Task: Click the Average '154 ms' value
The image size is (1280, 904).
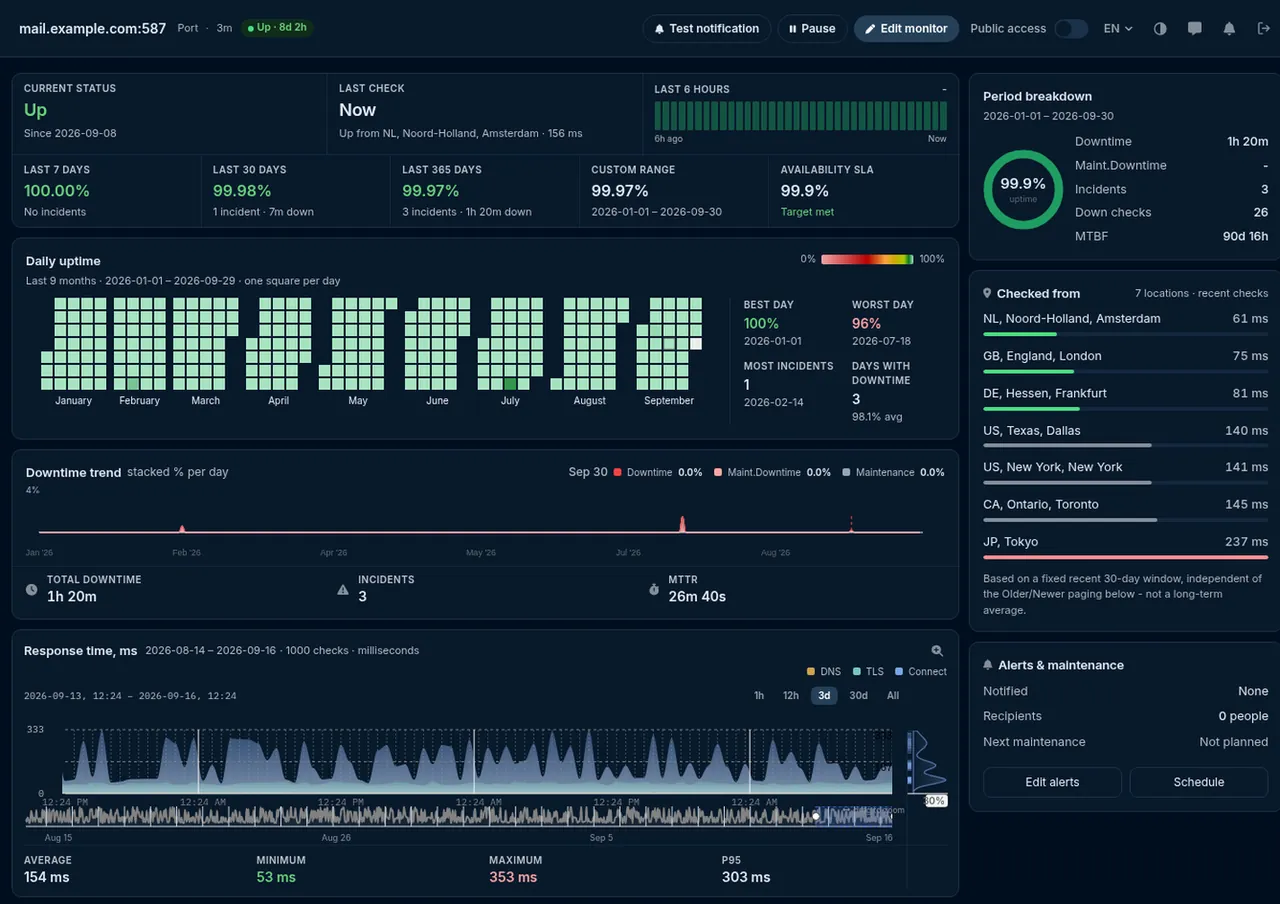Action: 47,877
